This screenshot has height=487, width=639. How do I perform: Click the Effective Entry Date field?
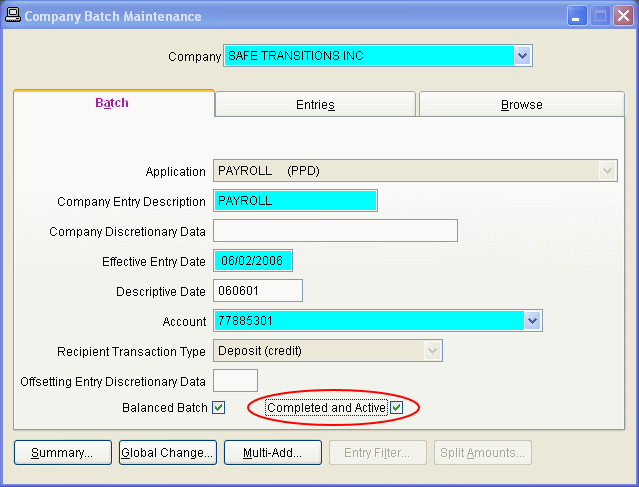point(253,261)
